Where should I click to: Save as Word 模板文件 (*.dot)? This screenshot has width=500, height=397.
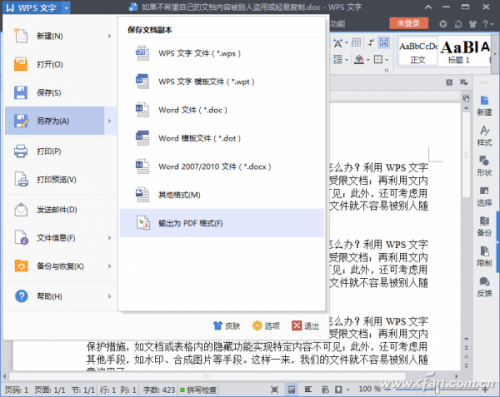222,138
